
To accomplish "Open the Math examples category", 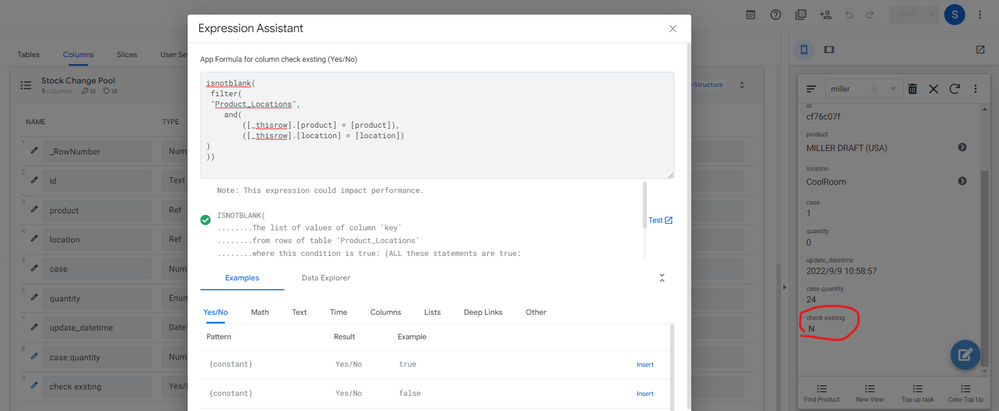I will [x=260, y=312].
